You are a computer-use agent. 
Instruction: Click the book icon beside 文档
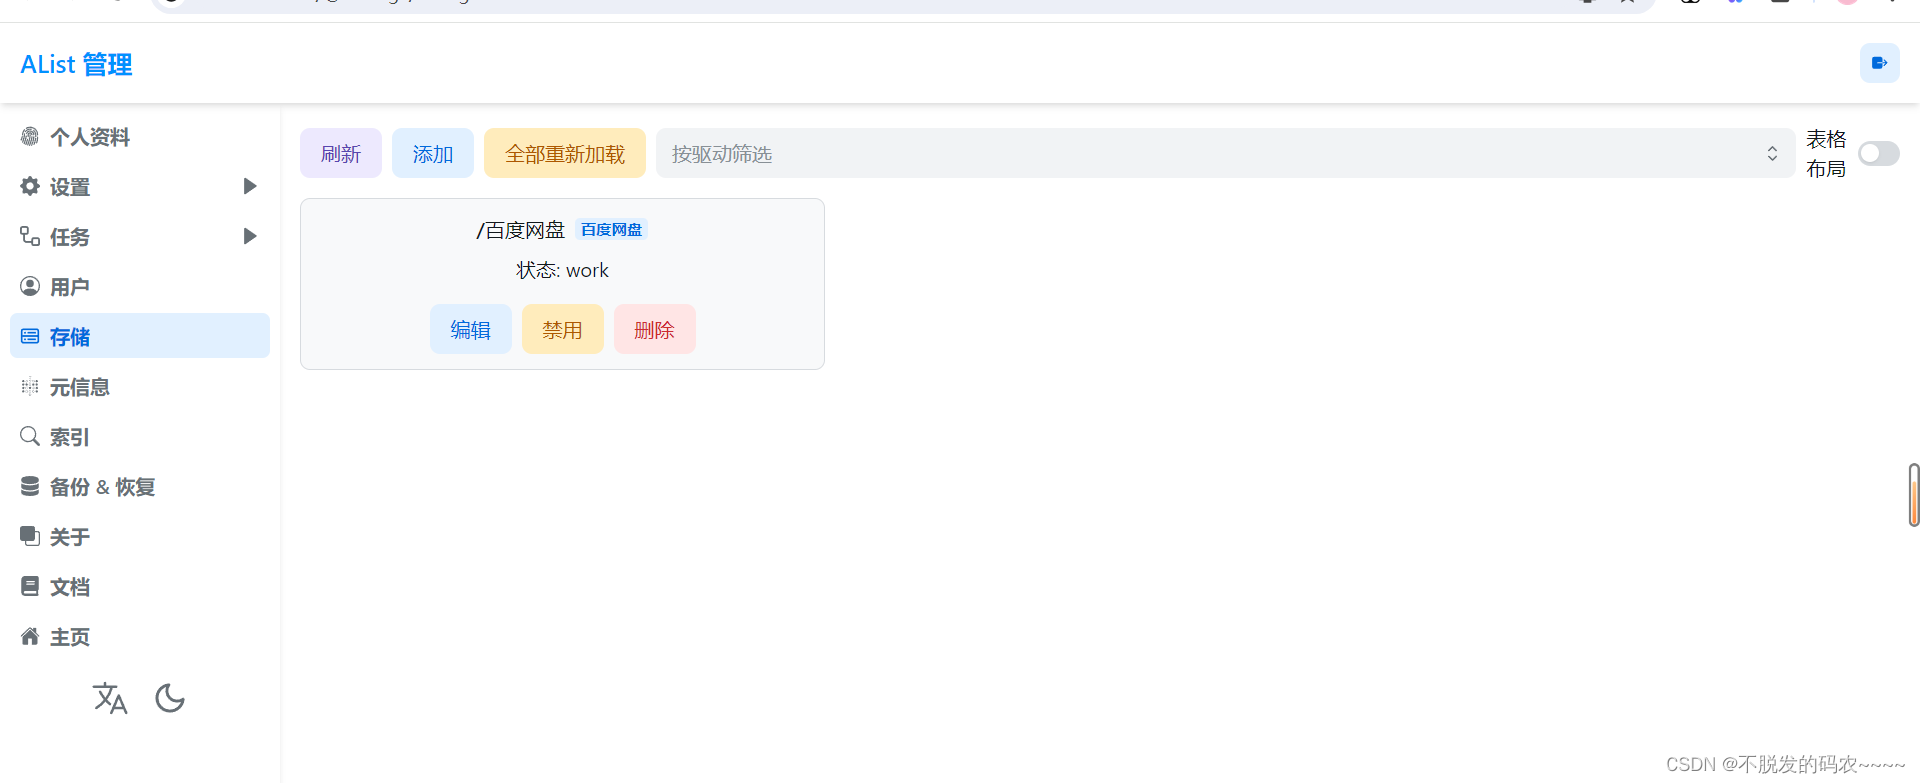[30, 587]
